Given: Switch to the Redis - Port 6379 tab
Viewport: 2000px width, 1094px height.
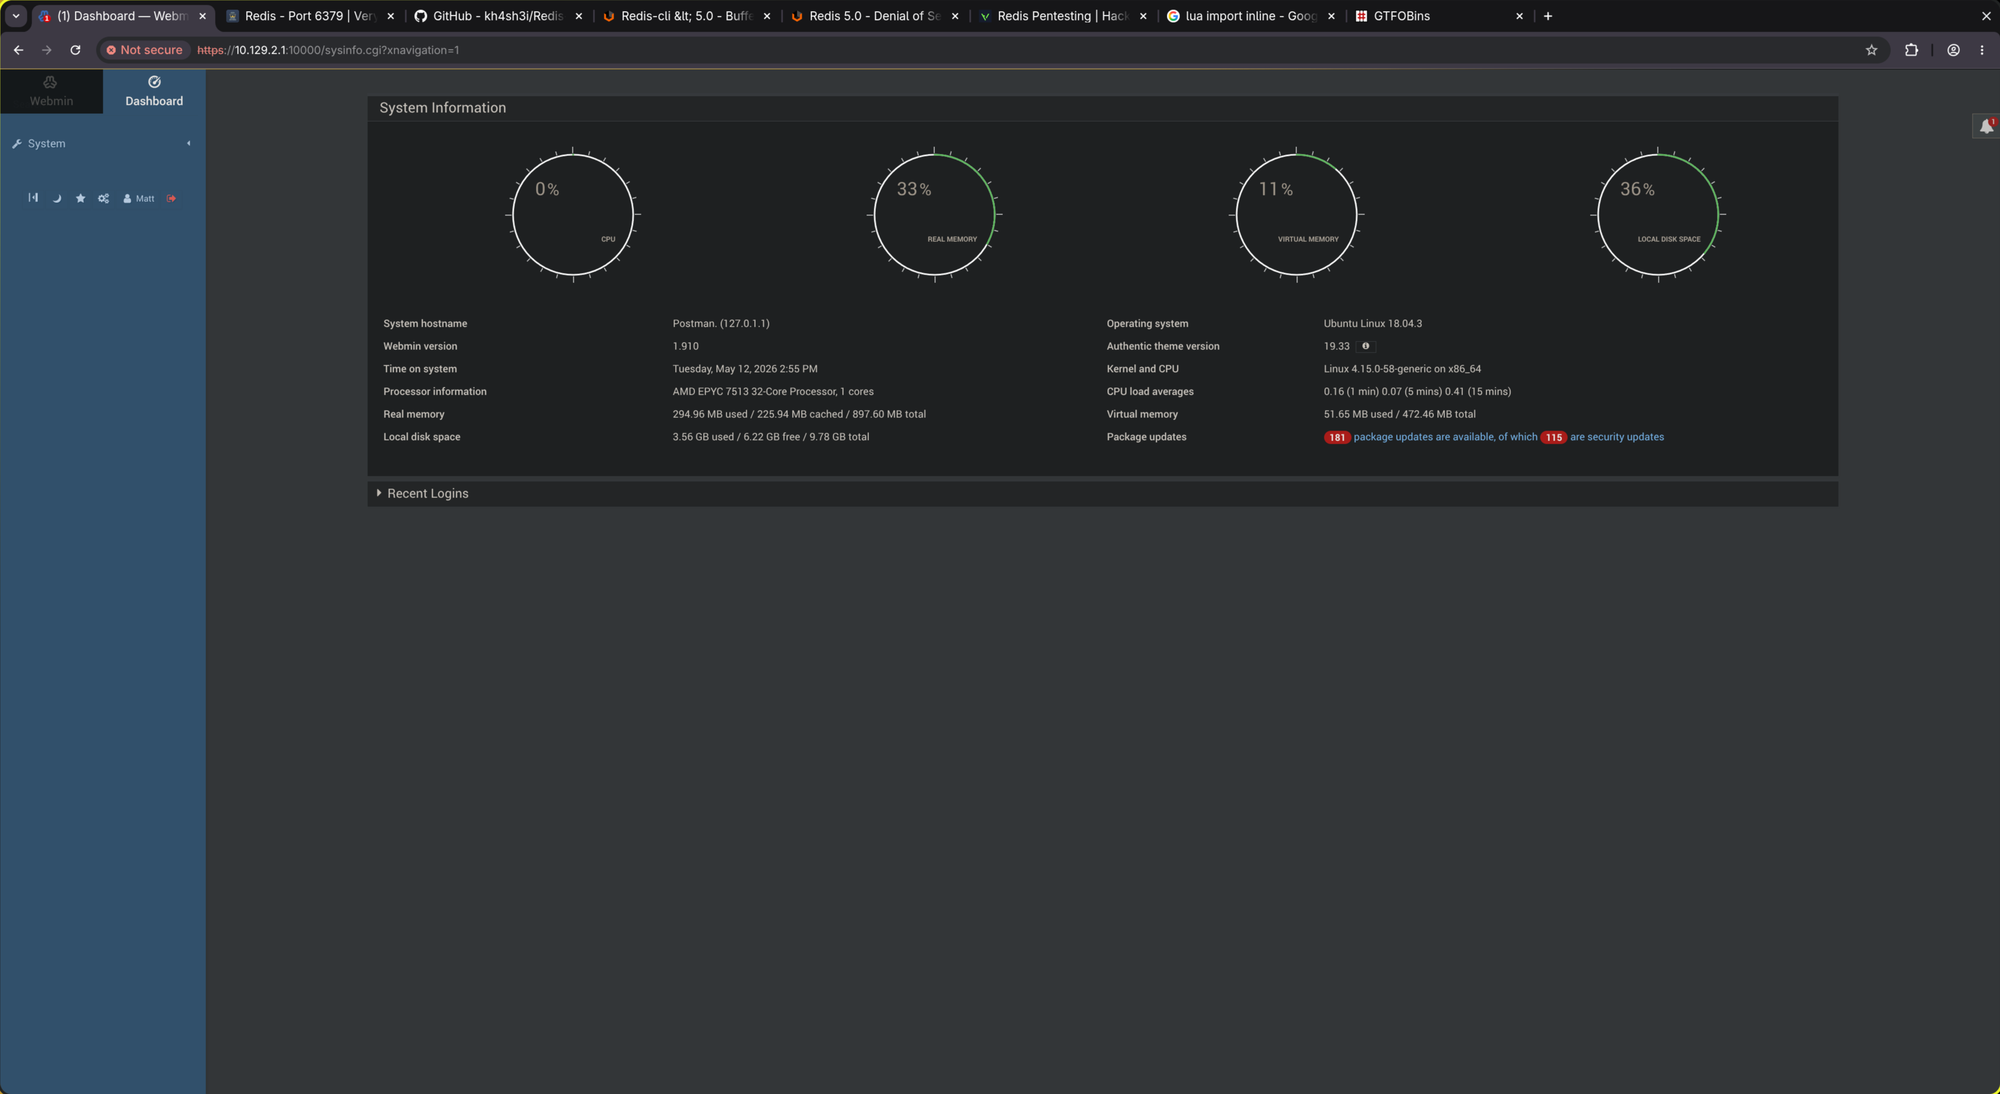Looking at the screenshot, I should pyautogui.click(x=310, y=16).
